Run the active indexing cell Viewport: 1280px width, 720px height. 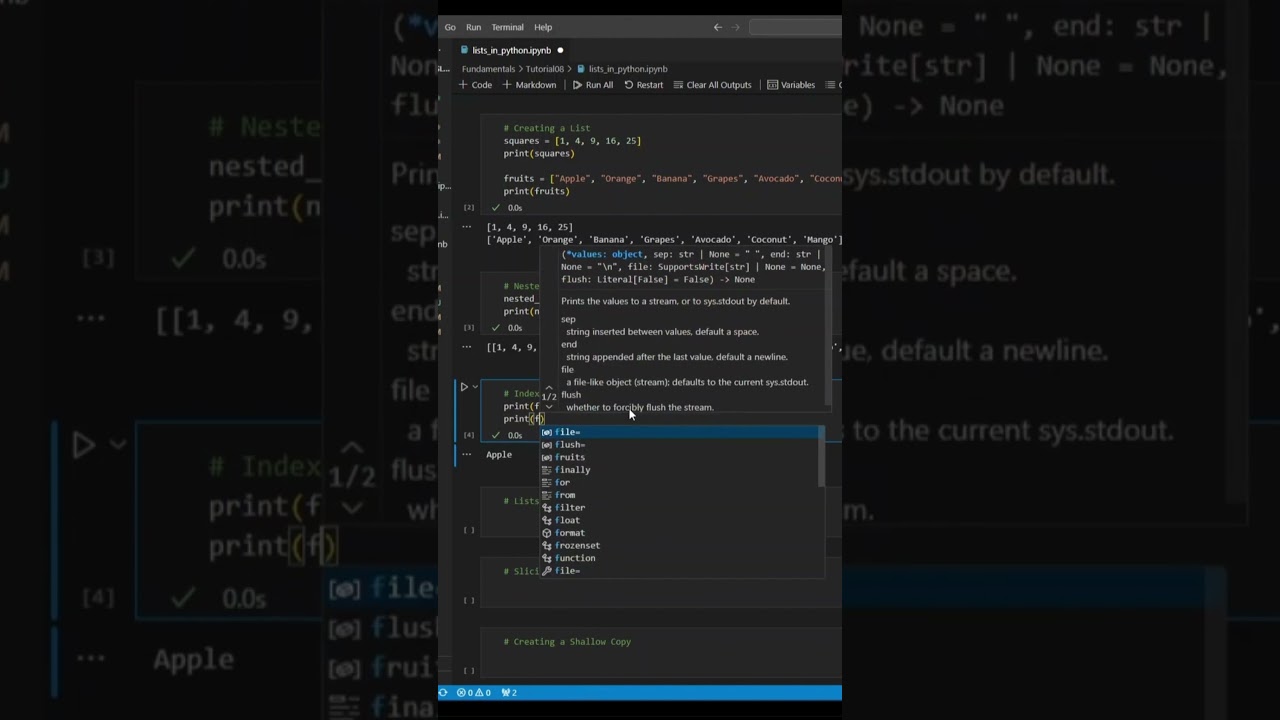coord(464,387)
